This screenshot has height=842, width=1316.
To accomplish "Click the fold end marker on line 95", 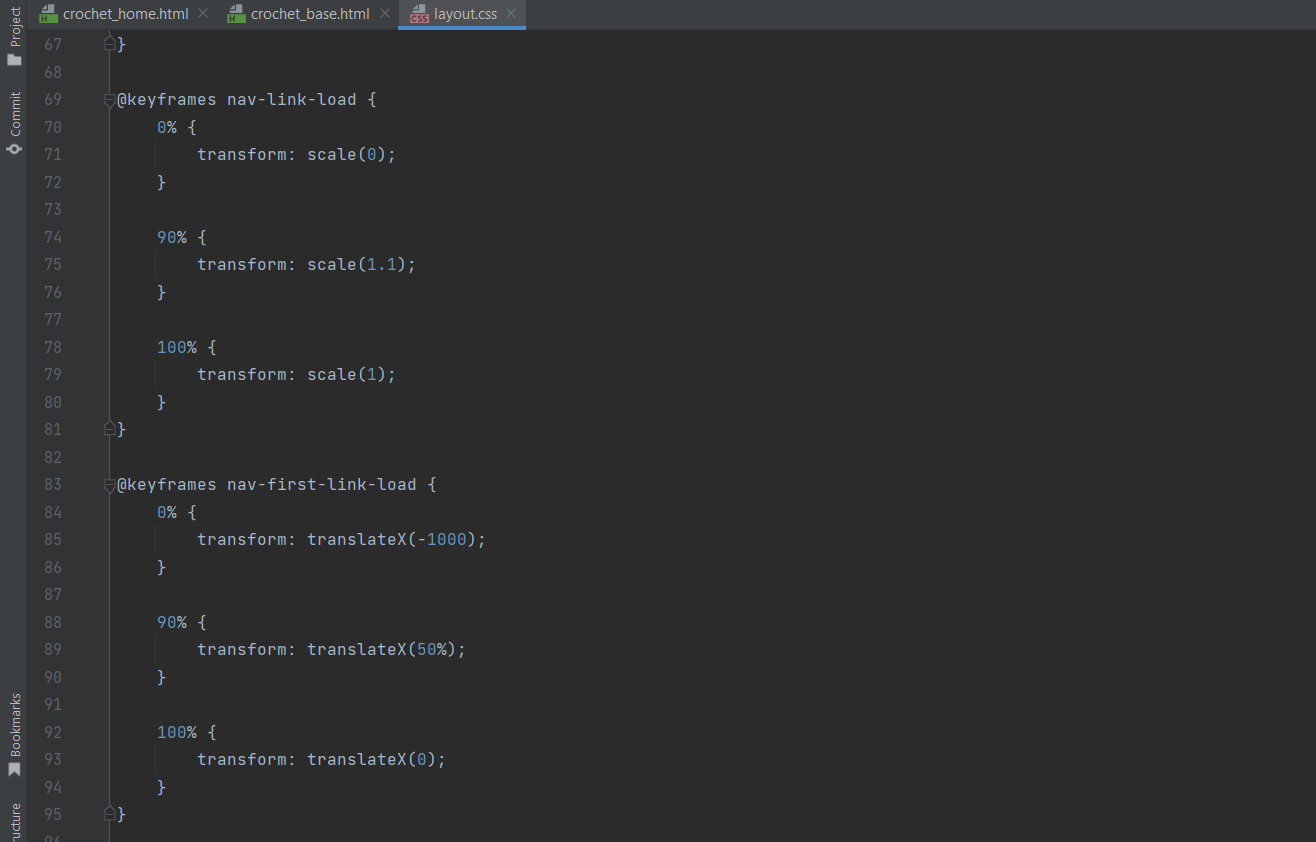I will click(110, 814).
